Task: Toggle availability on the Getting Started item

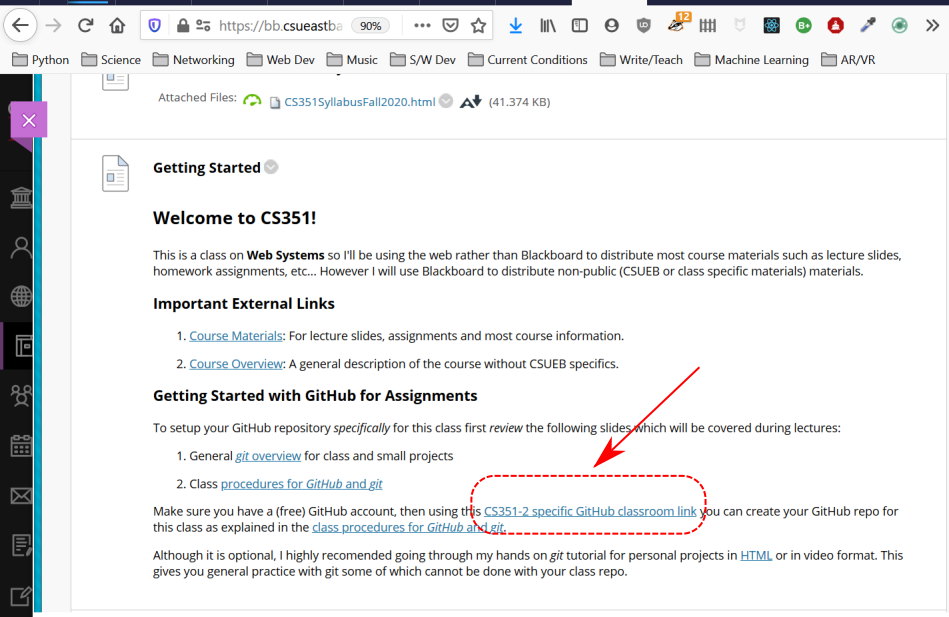Action: [270, 167]
